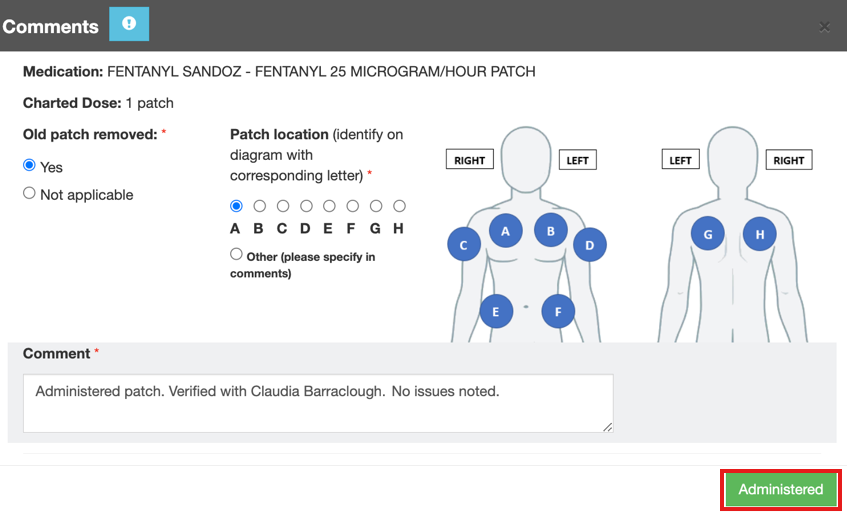847x512 pixels.
Task: Click abdomen circle E on front diagram
Action: coord(496,311)
